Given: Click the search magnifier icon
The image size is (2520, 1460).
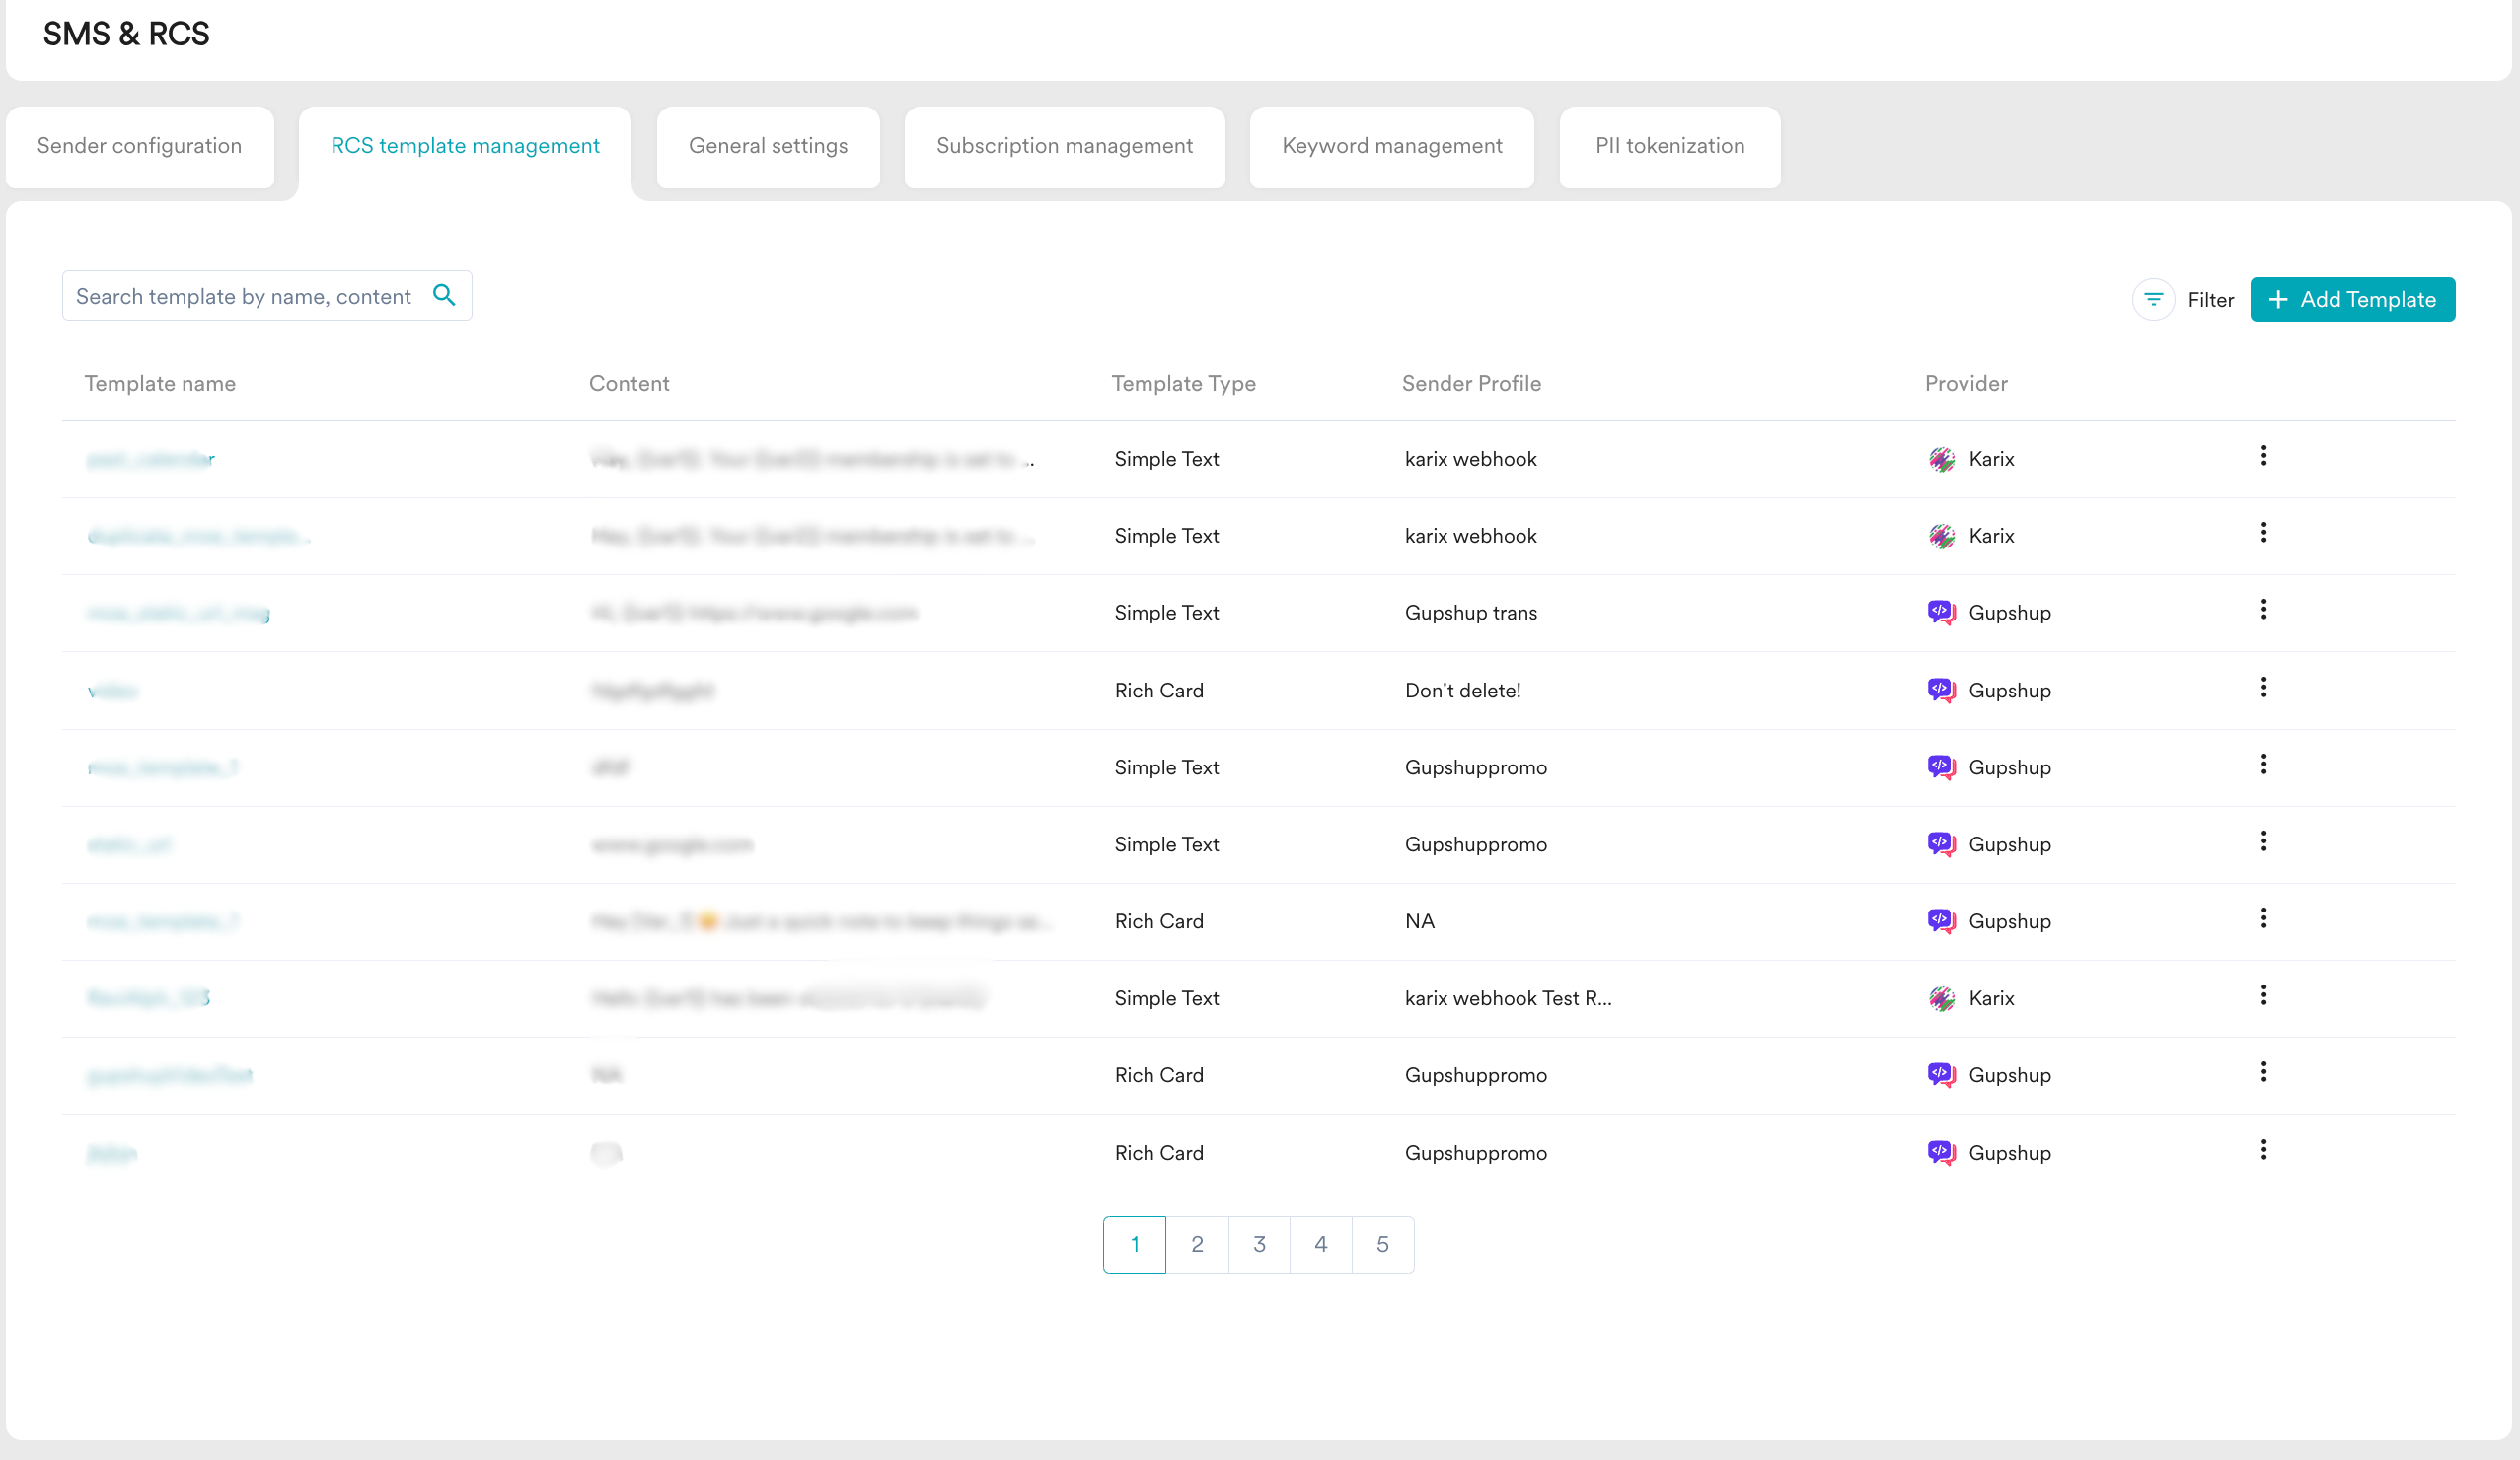Looking at the screenshot, I should point(444,295).
